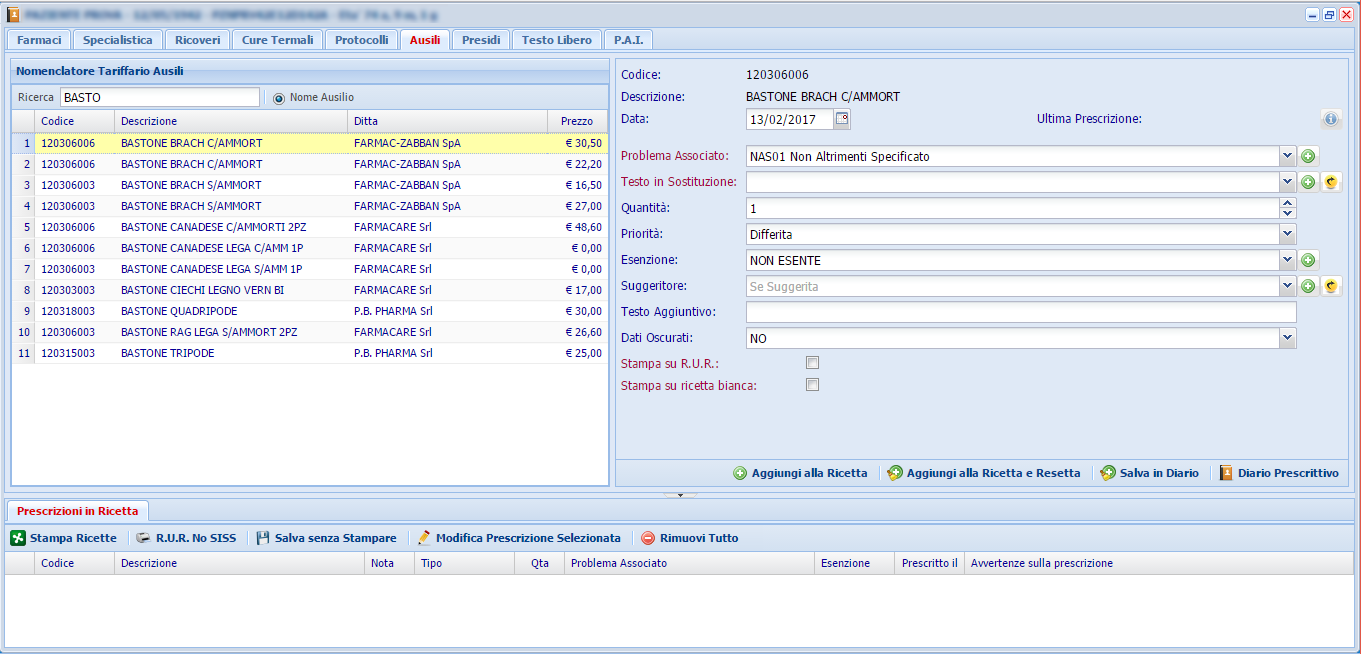The width and height of the screenshot is (1361, 654).
Task: Decrease Quantità with the down arrow
Action: [x=1288, y=213]
